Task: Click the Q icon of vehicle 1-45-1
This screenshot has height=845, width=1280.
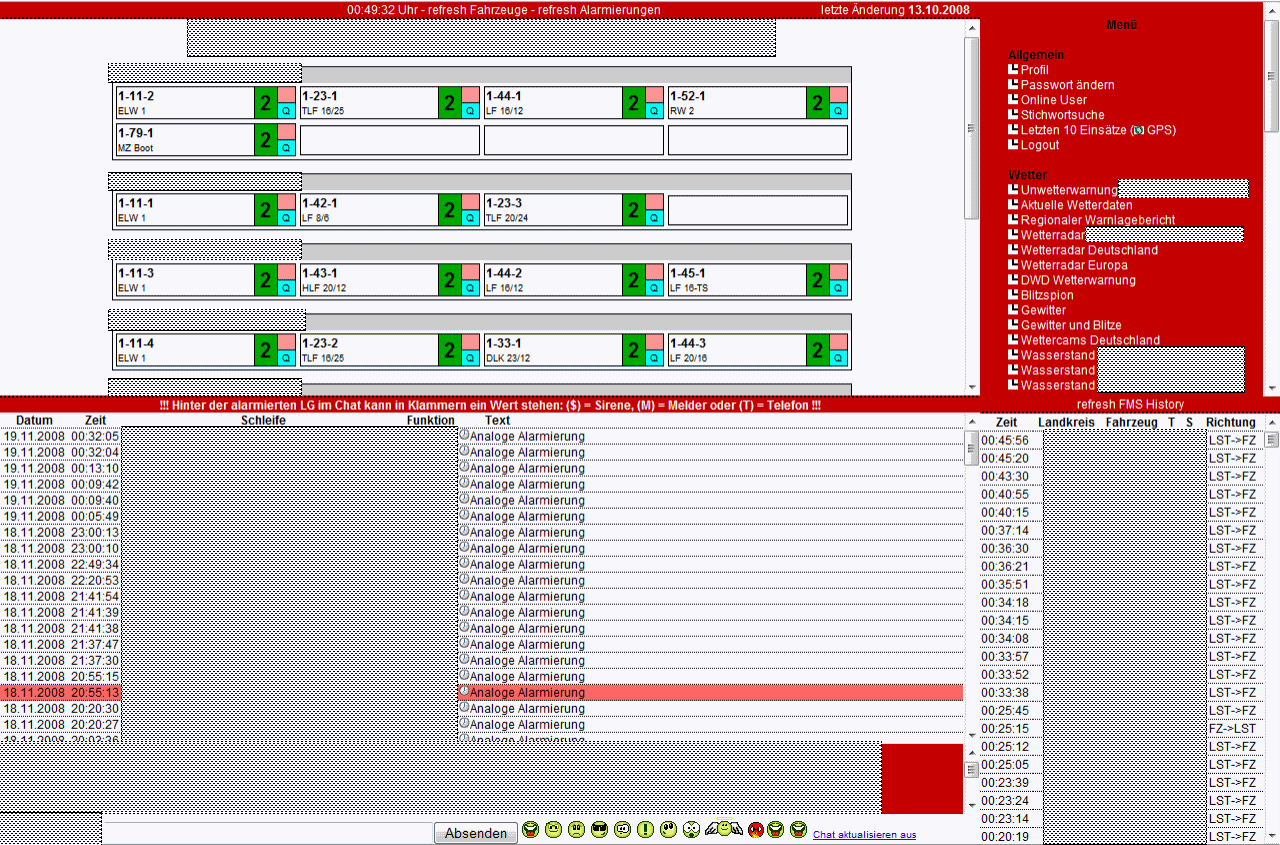Action: tap(839, 288)
